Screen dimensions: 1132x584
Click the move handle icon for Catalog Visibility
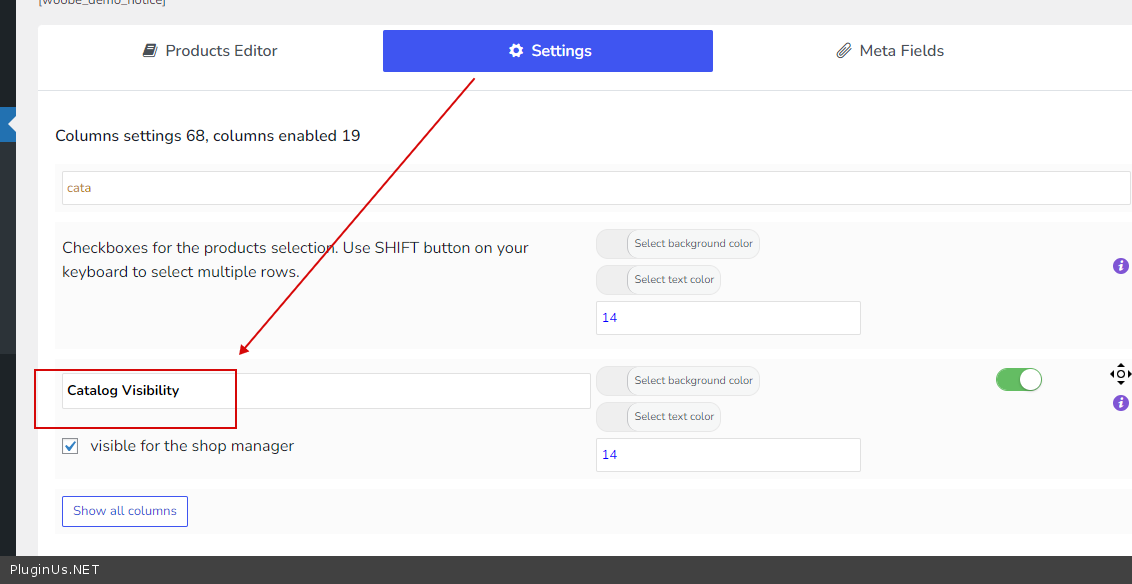point(1120,374)
